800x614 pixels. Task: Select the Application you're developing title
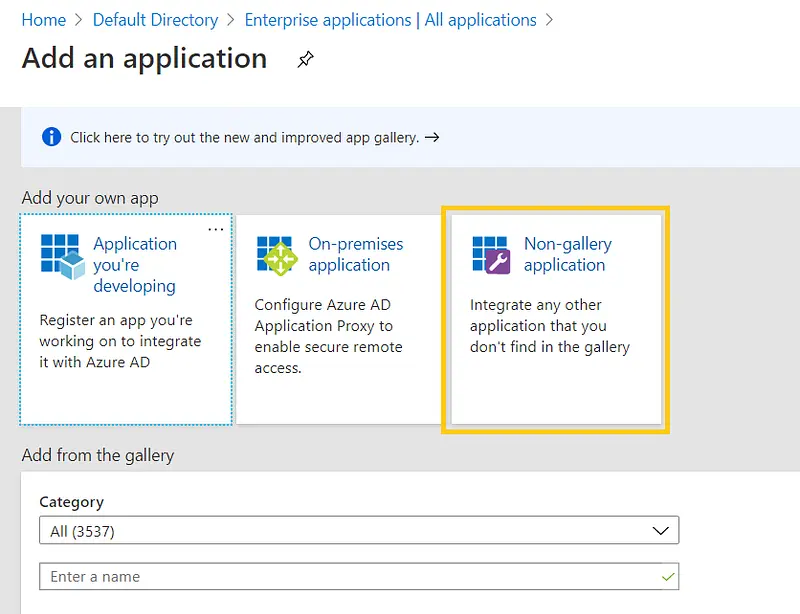135,264
